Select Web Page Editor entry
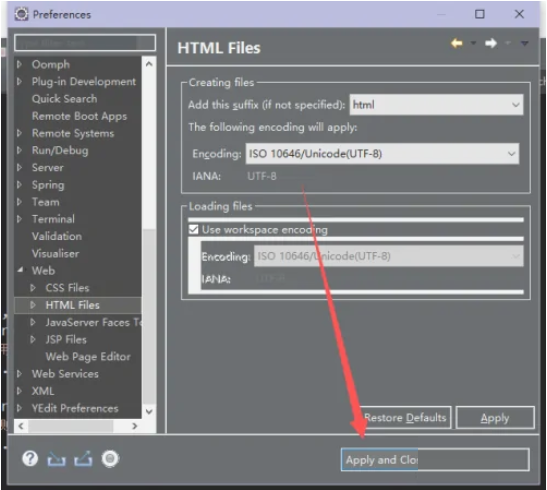This screenshot has height=490, width=547. 88,356
